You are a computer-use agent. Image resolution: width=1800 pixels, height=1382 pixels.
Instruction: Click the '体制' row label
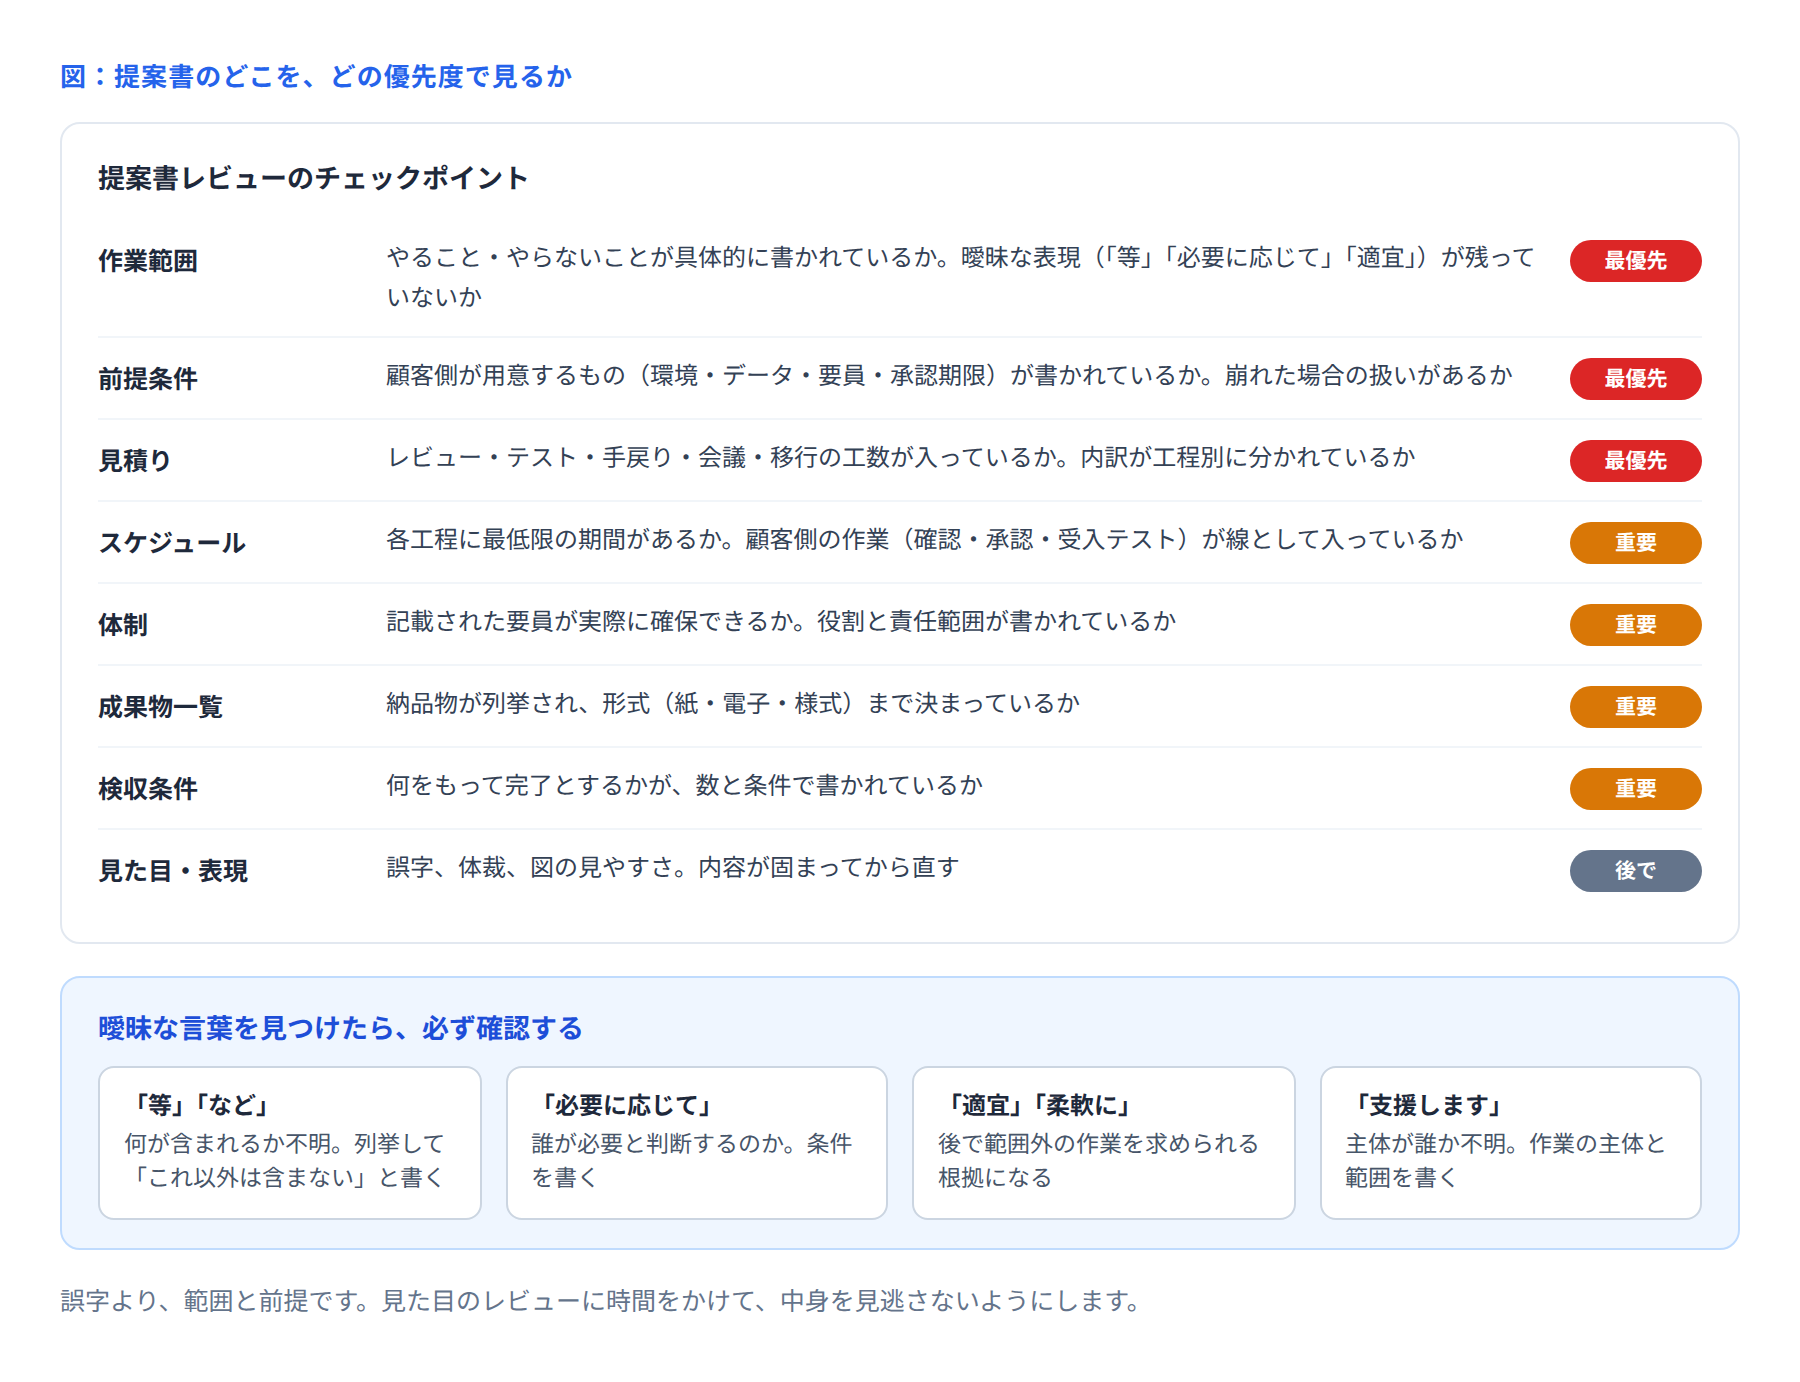click(x=123, y=625)
